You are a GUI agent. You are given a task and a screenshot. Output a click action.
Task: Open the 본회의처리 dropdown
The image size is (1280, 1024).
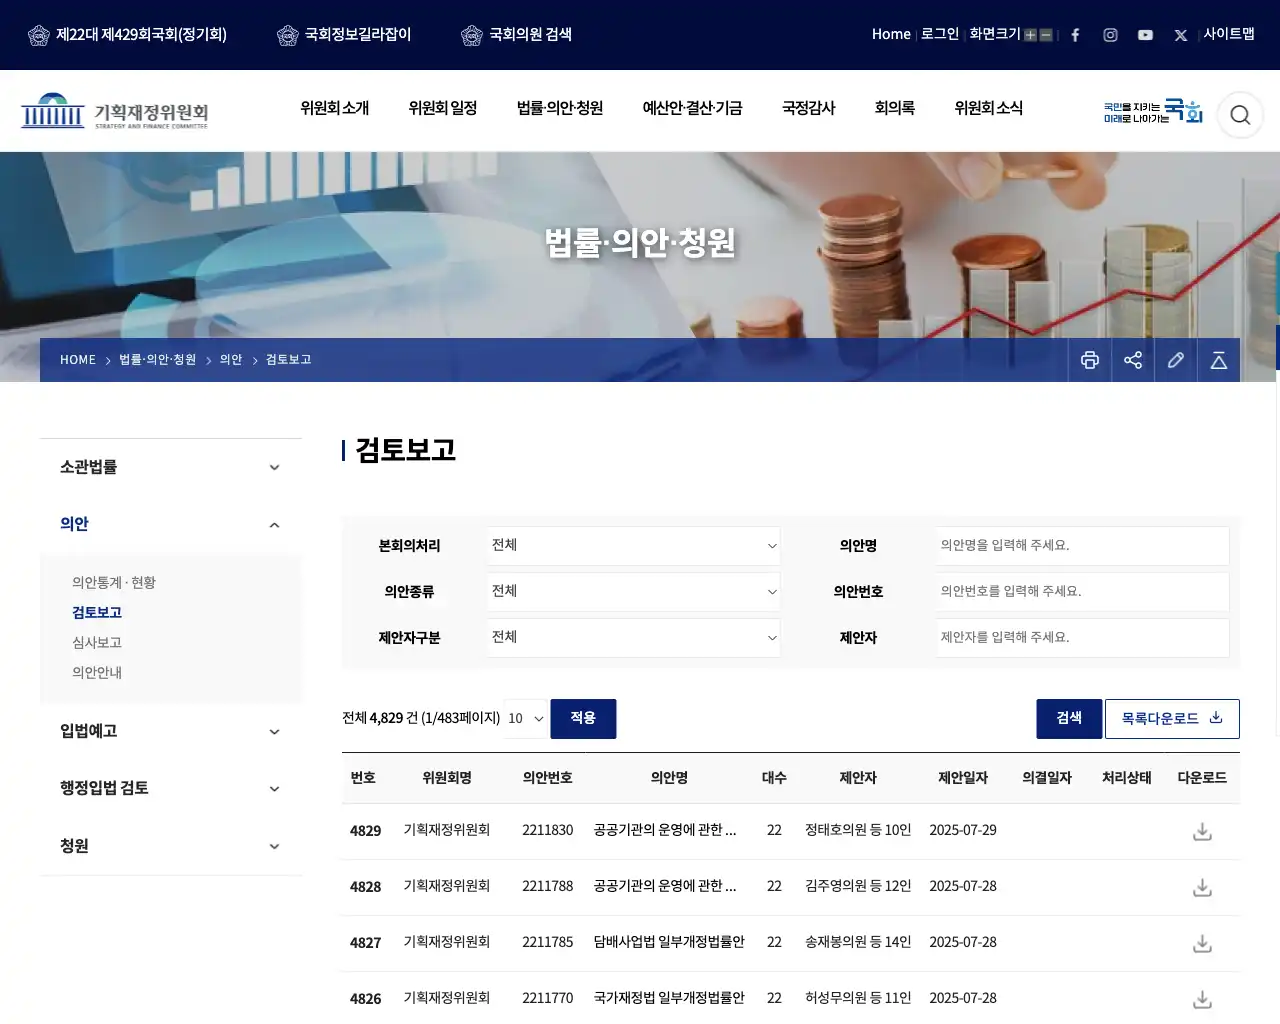(x=634, y=546)
